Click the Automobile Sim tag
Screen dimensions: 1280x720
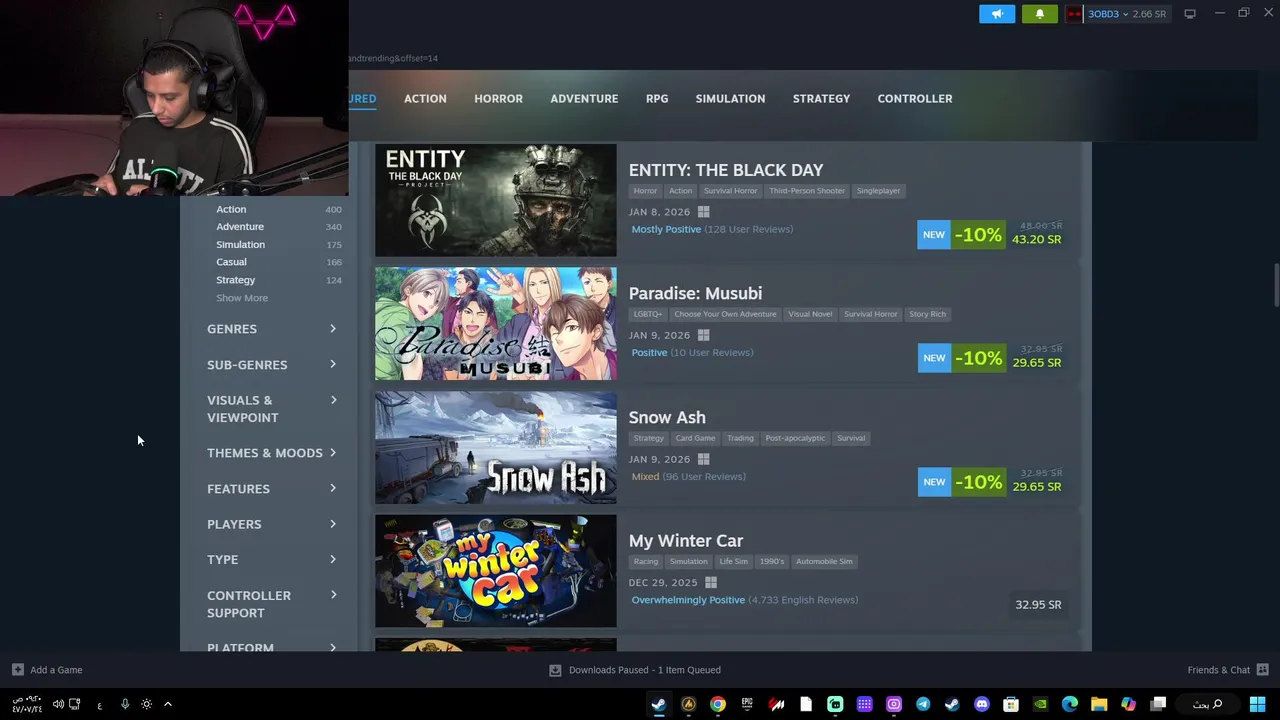(824, 562)
